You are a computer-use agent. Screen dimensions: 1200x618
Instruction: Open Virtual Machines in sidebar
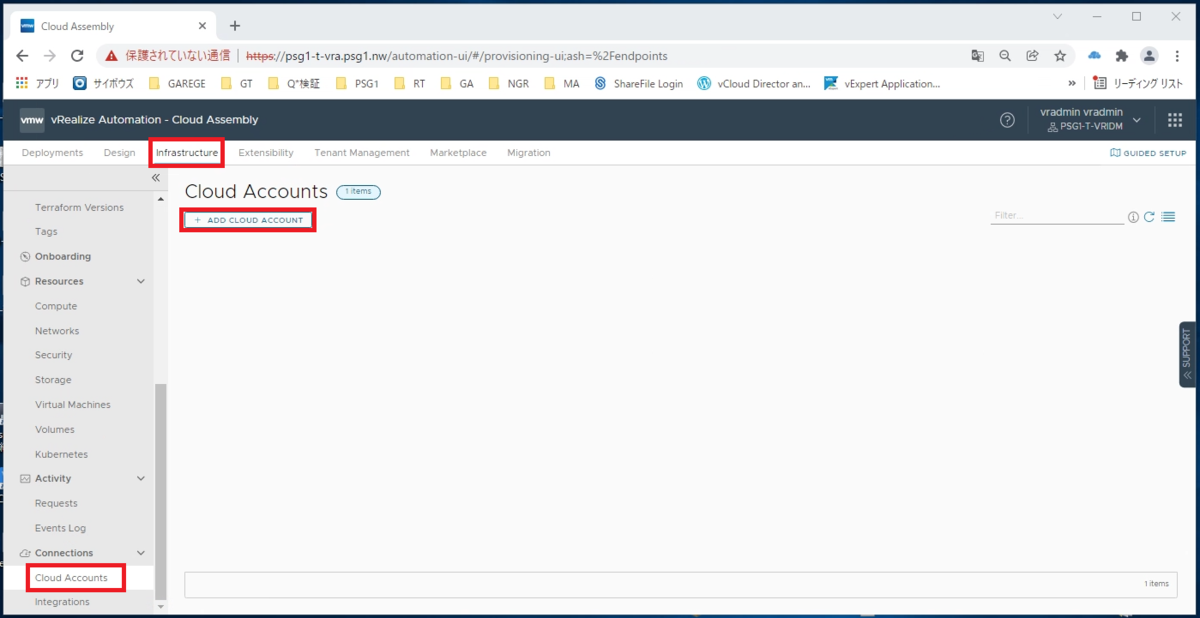point(73,405)
